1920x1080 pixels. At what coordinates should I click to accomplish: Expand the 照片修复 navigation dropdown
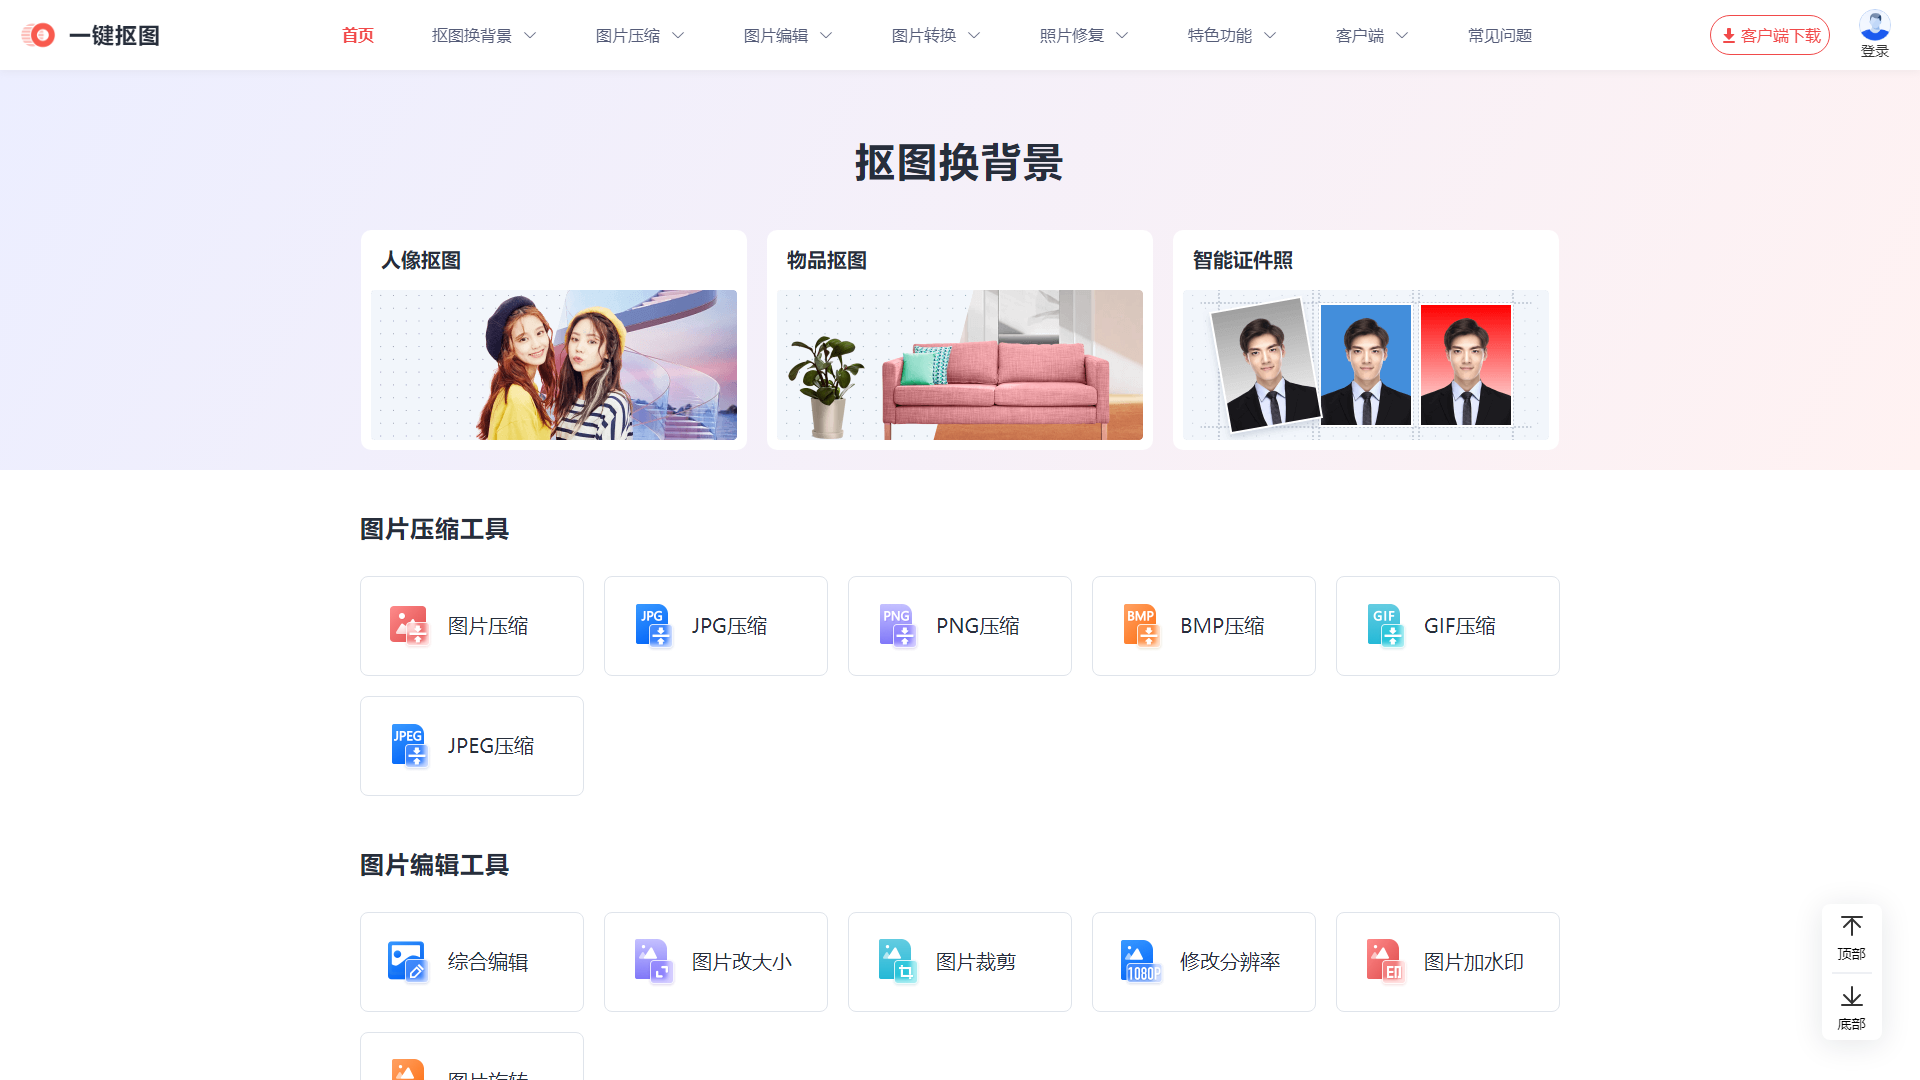tap(1083, 35)
